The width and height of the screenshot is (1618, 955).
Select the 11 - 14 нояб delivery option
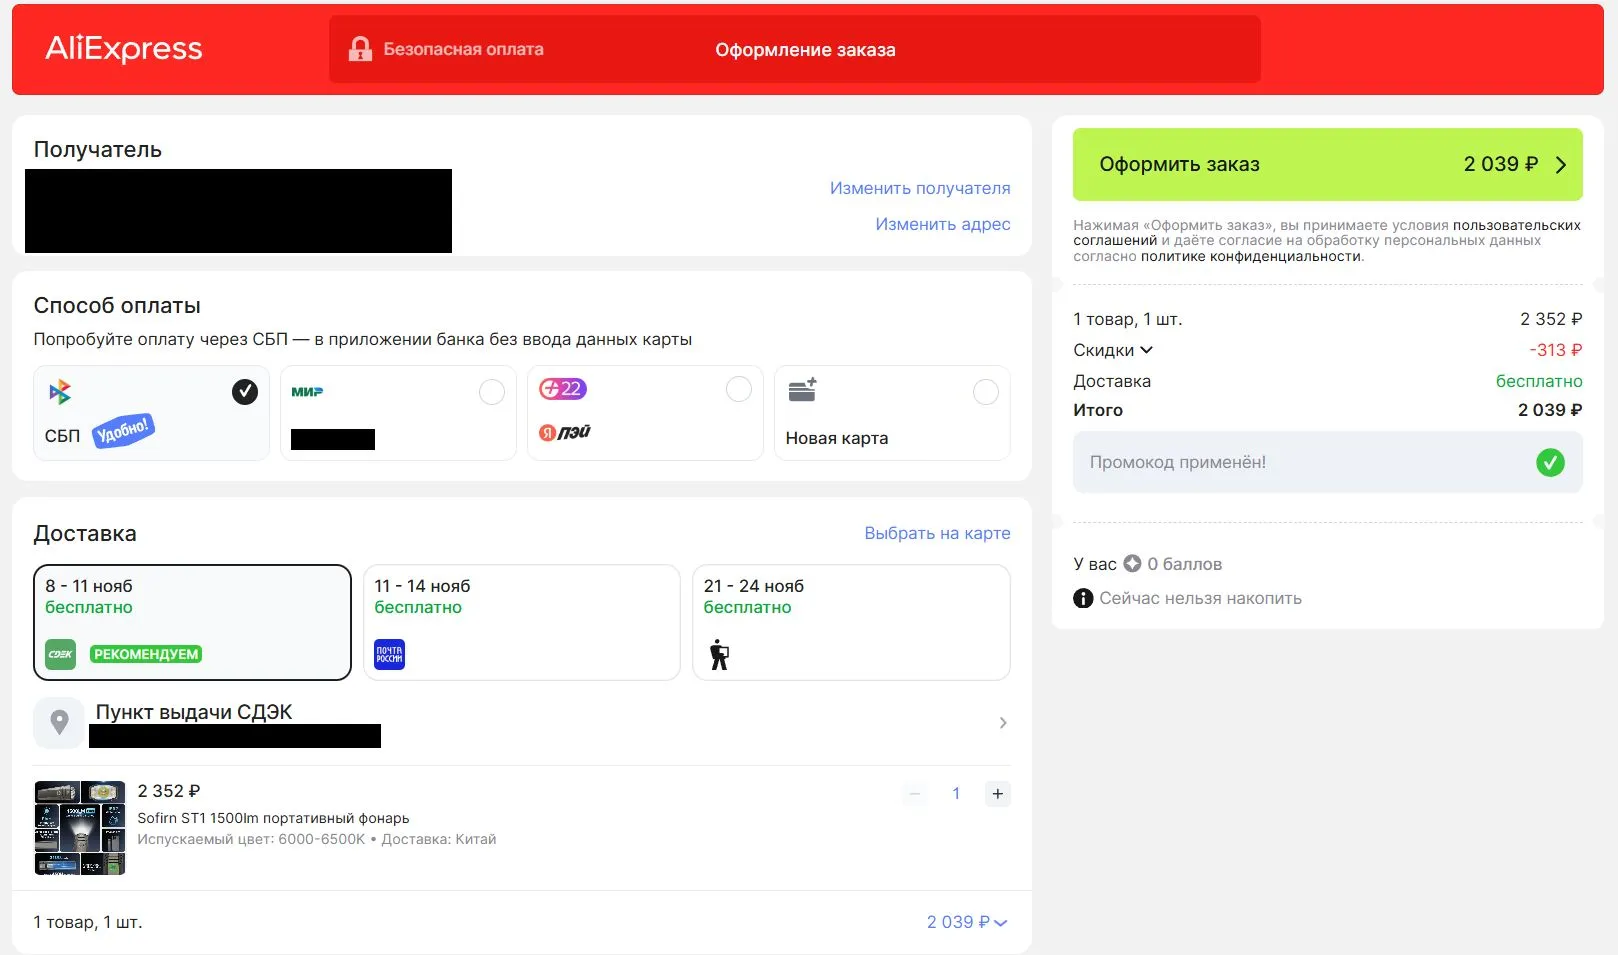click(521, 621)
